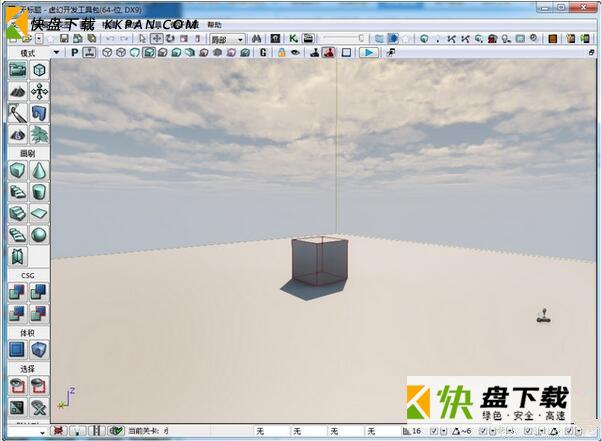The image size is (601, 441).
Task: Click the invert selection icon
Action: point(18,408)
